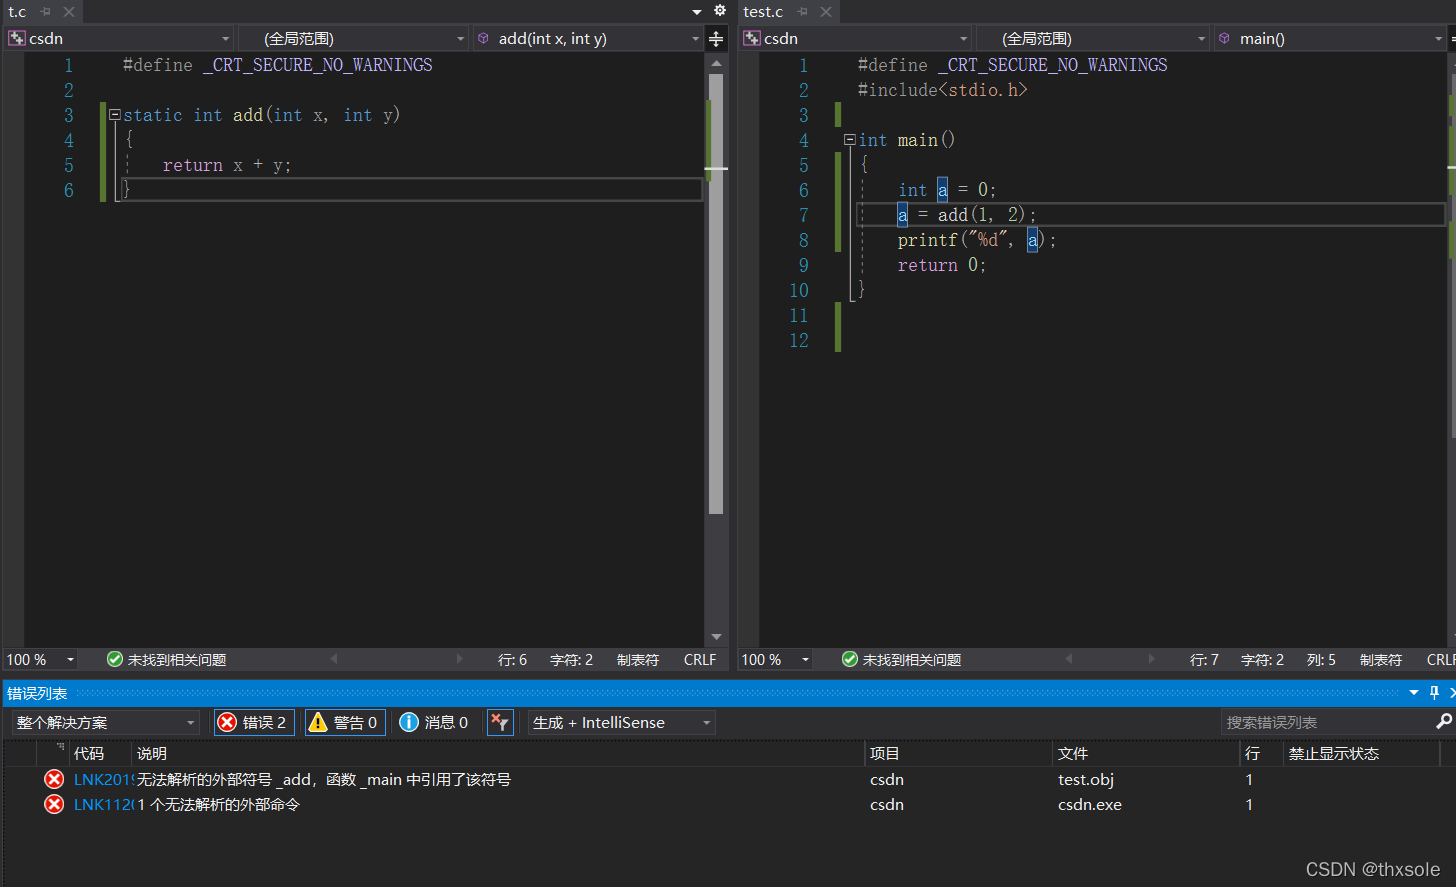Image resolution: width=1456 pixels, height=887 pixels.
Task: Open the main() member dropdown
Action: point(1331,39)
